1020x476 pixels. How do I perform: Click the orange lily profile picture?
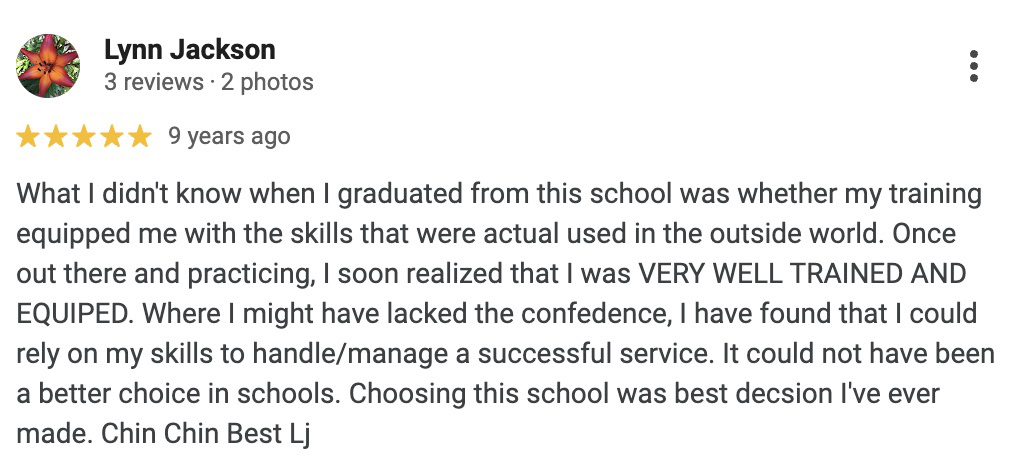point(47,66)
